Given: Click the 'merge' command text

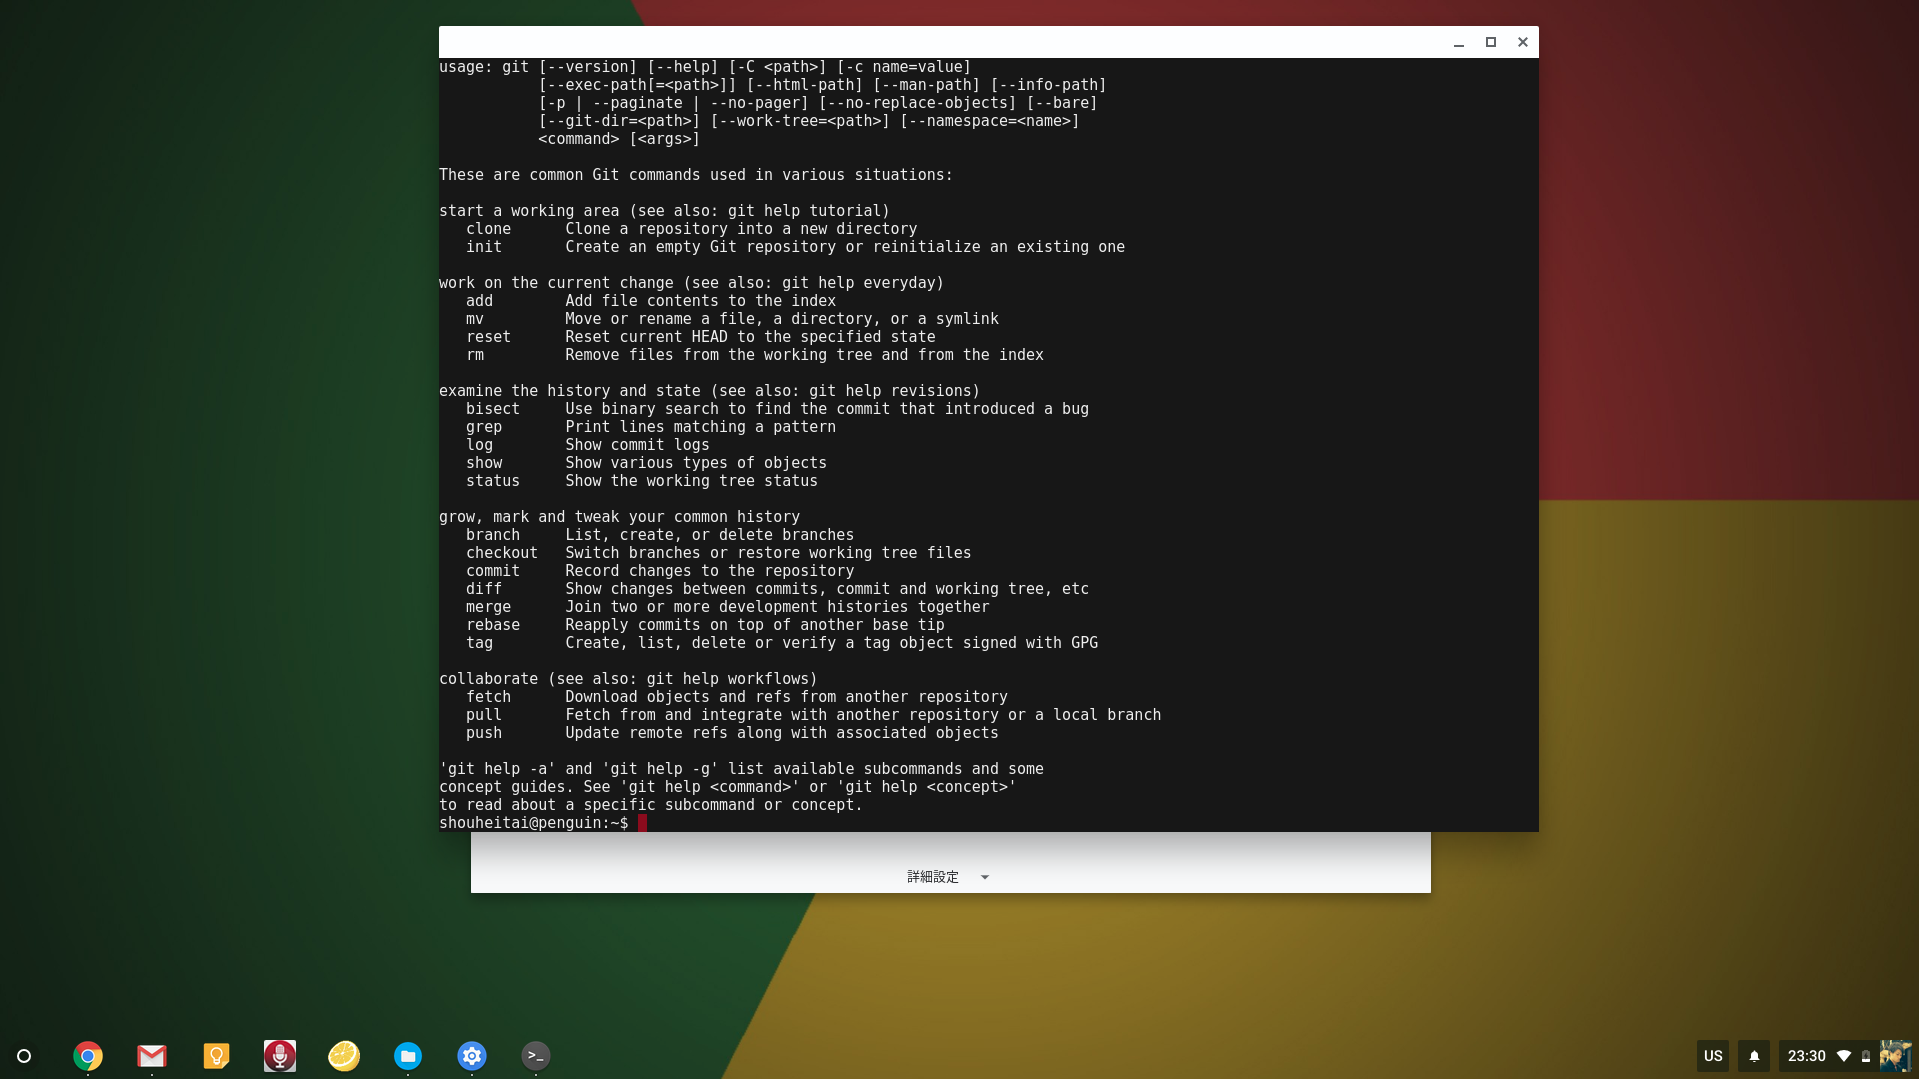Looking at the screenshot, I should [488, 607].
